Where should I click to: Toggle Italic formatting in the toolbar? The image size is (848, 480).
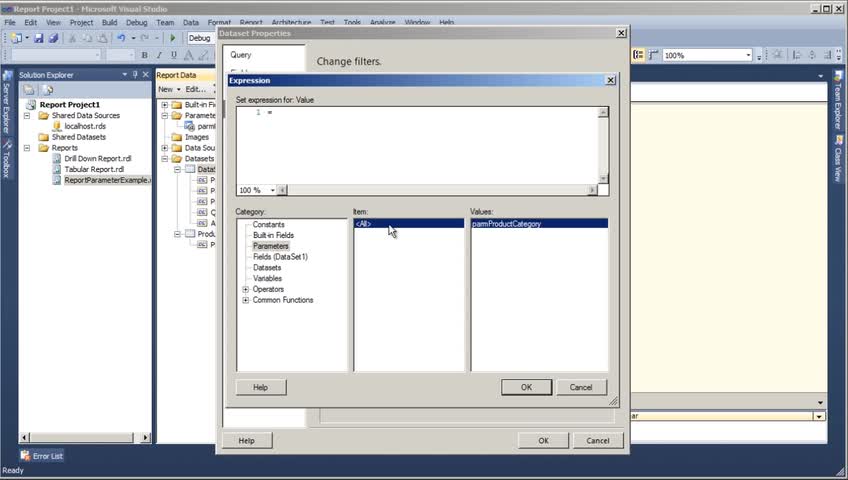click(159, 55)
